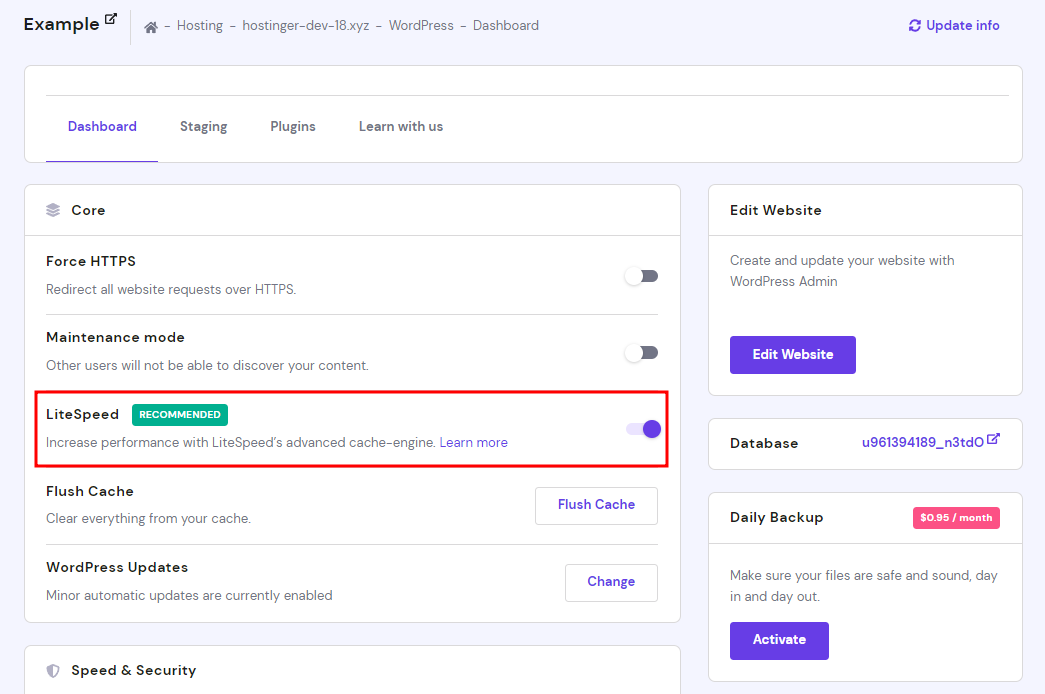
Task: Go to Hosting in the breadcrumb
Action: coord(200,26)
